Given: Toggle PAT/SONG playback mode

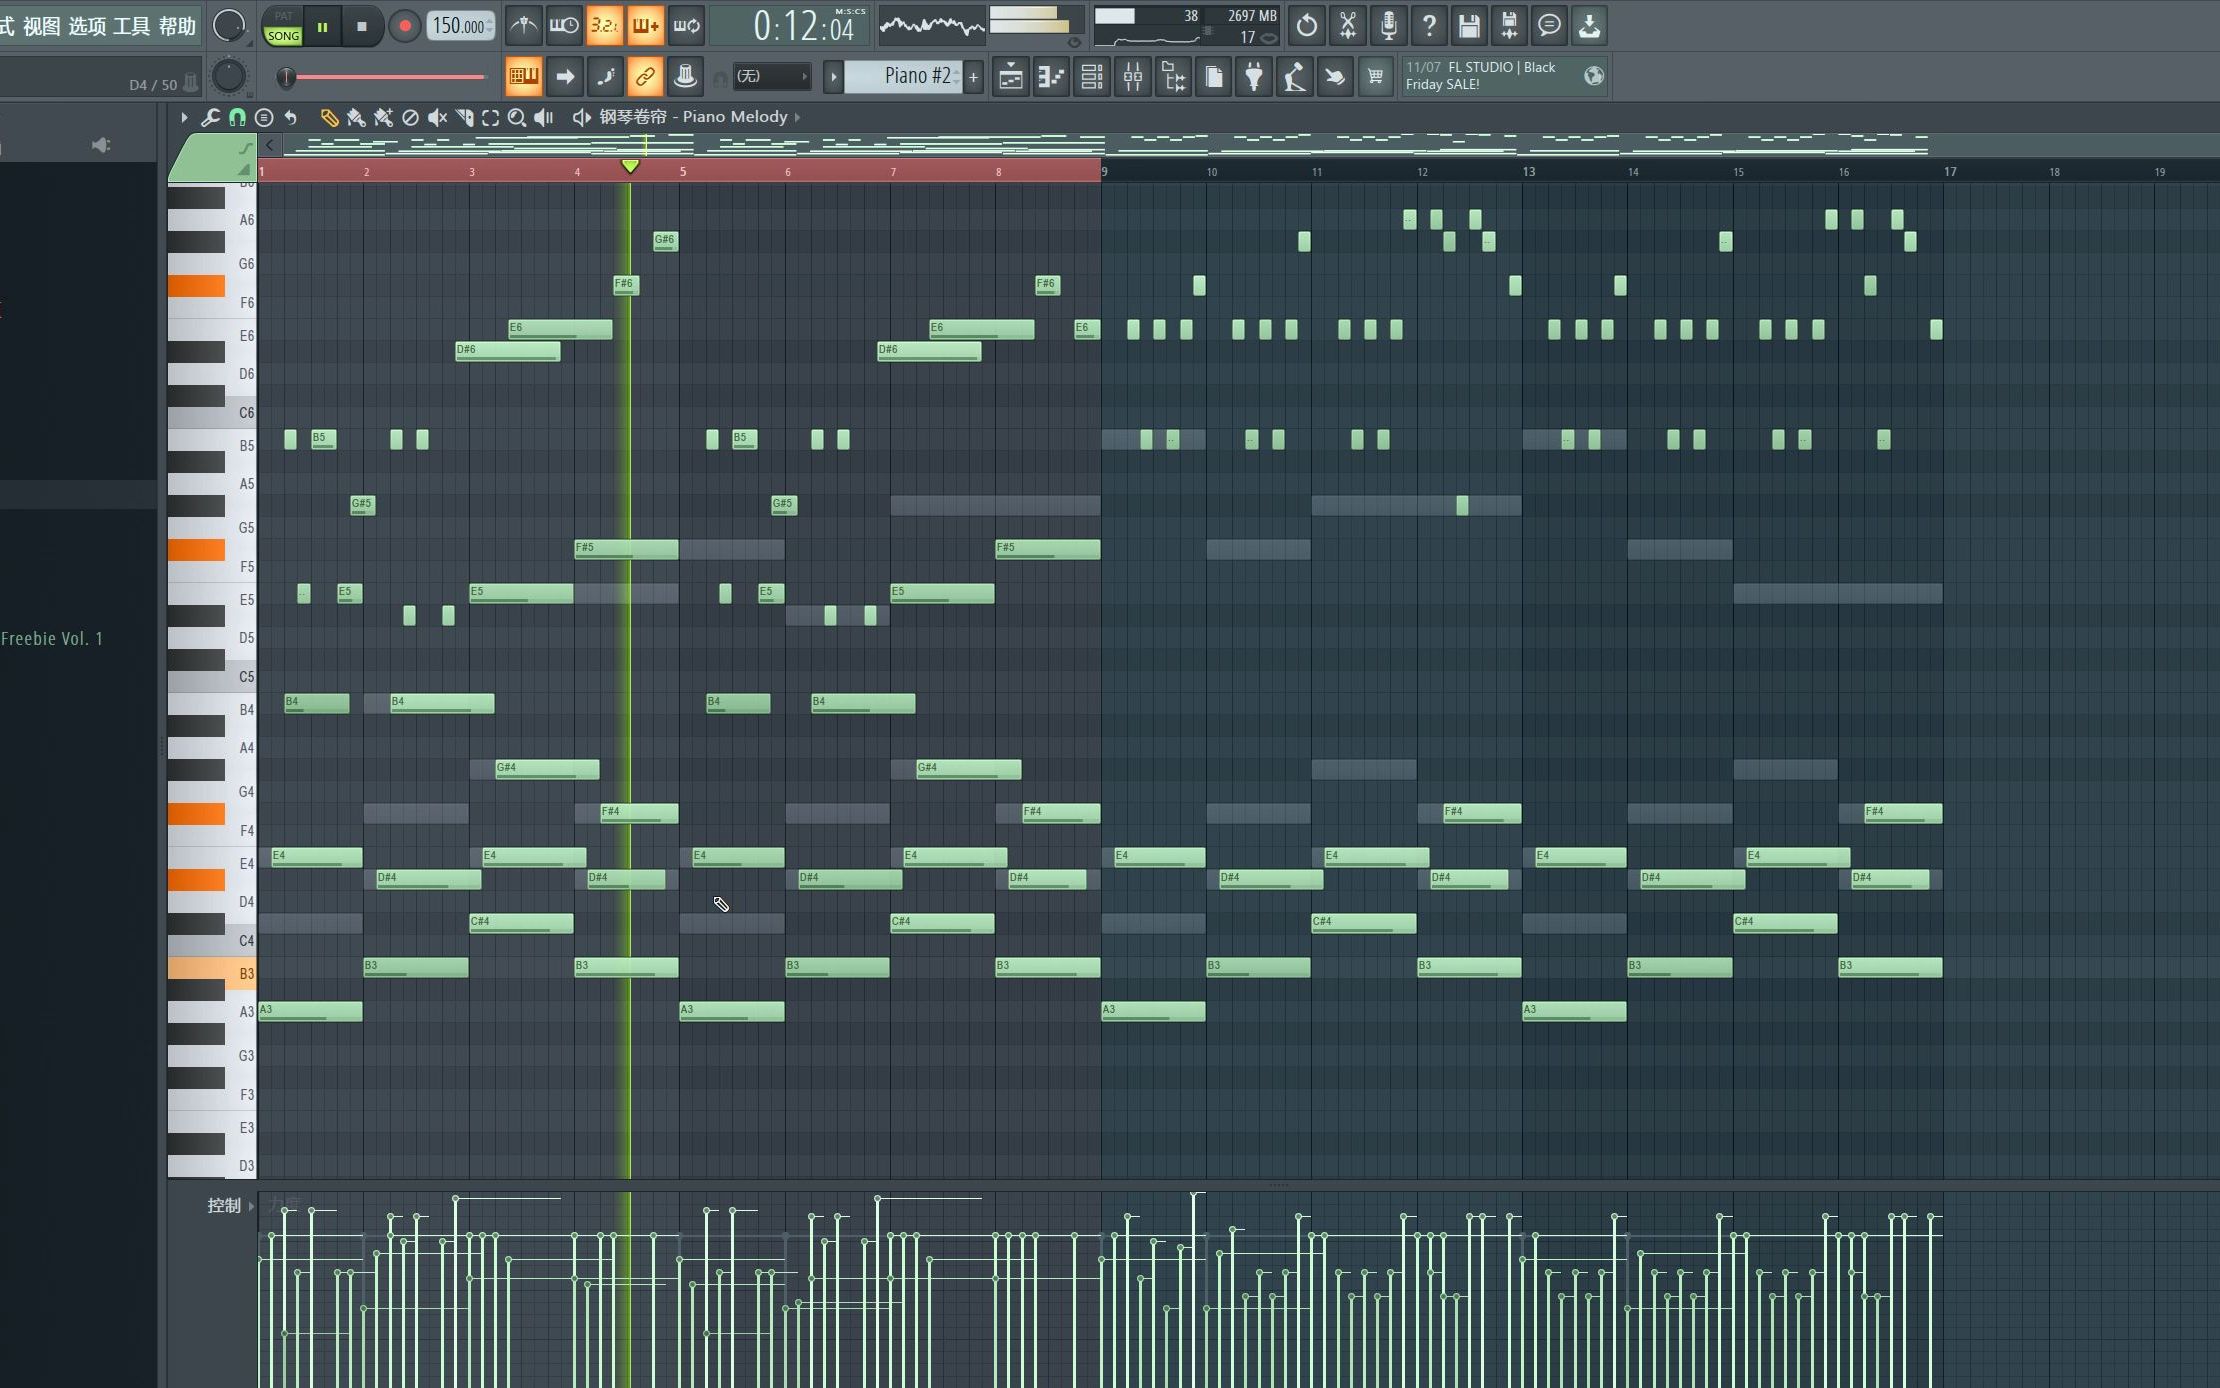Looking at the screenshot, I should tap(283, 27).
